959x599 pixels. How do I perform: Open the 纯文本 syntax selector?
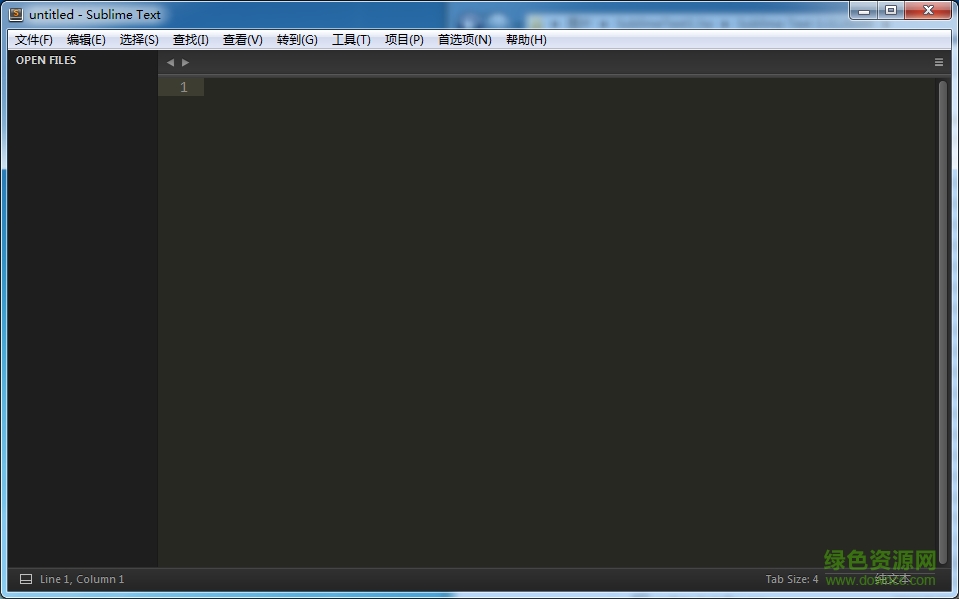(x=893, y=578)
